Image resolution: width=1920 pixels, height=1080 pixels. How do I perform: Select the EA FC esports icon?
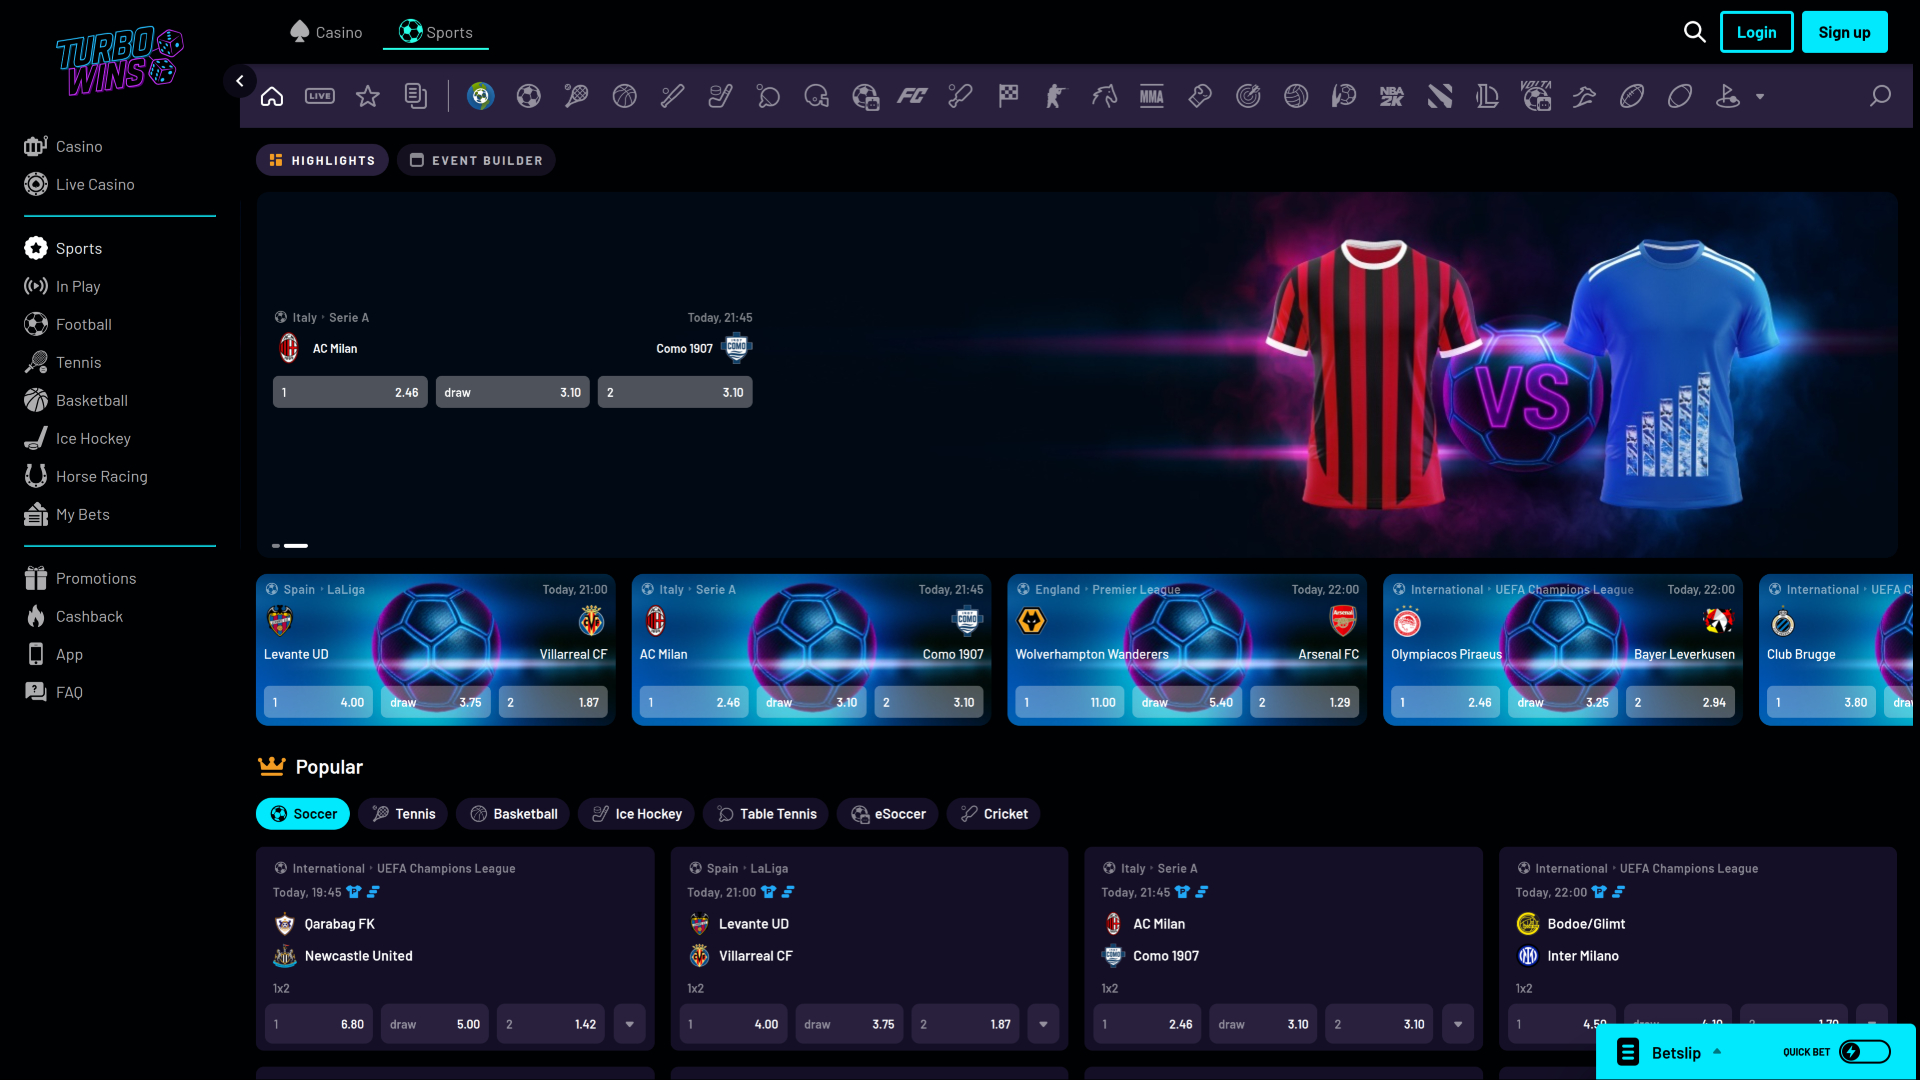912,95
